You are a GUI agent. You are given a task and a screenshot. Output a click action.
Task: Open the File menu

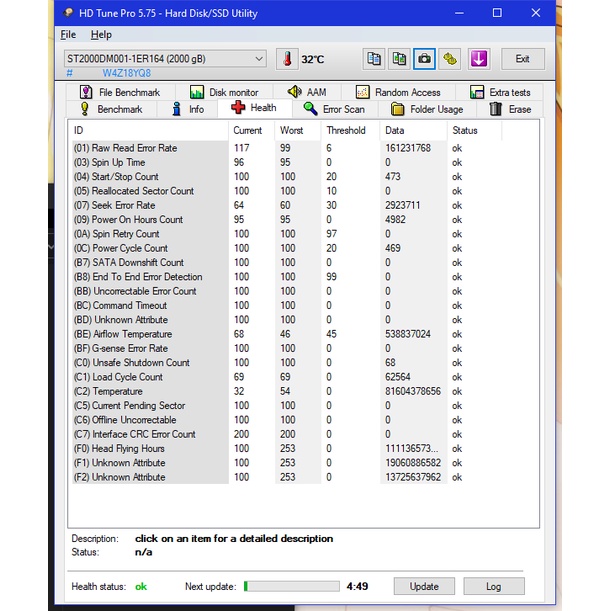pyautogui.click(x=68, y=35)
